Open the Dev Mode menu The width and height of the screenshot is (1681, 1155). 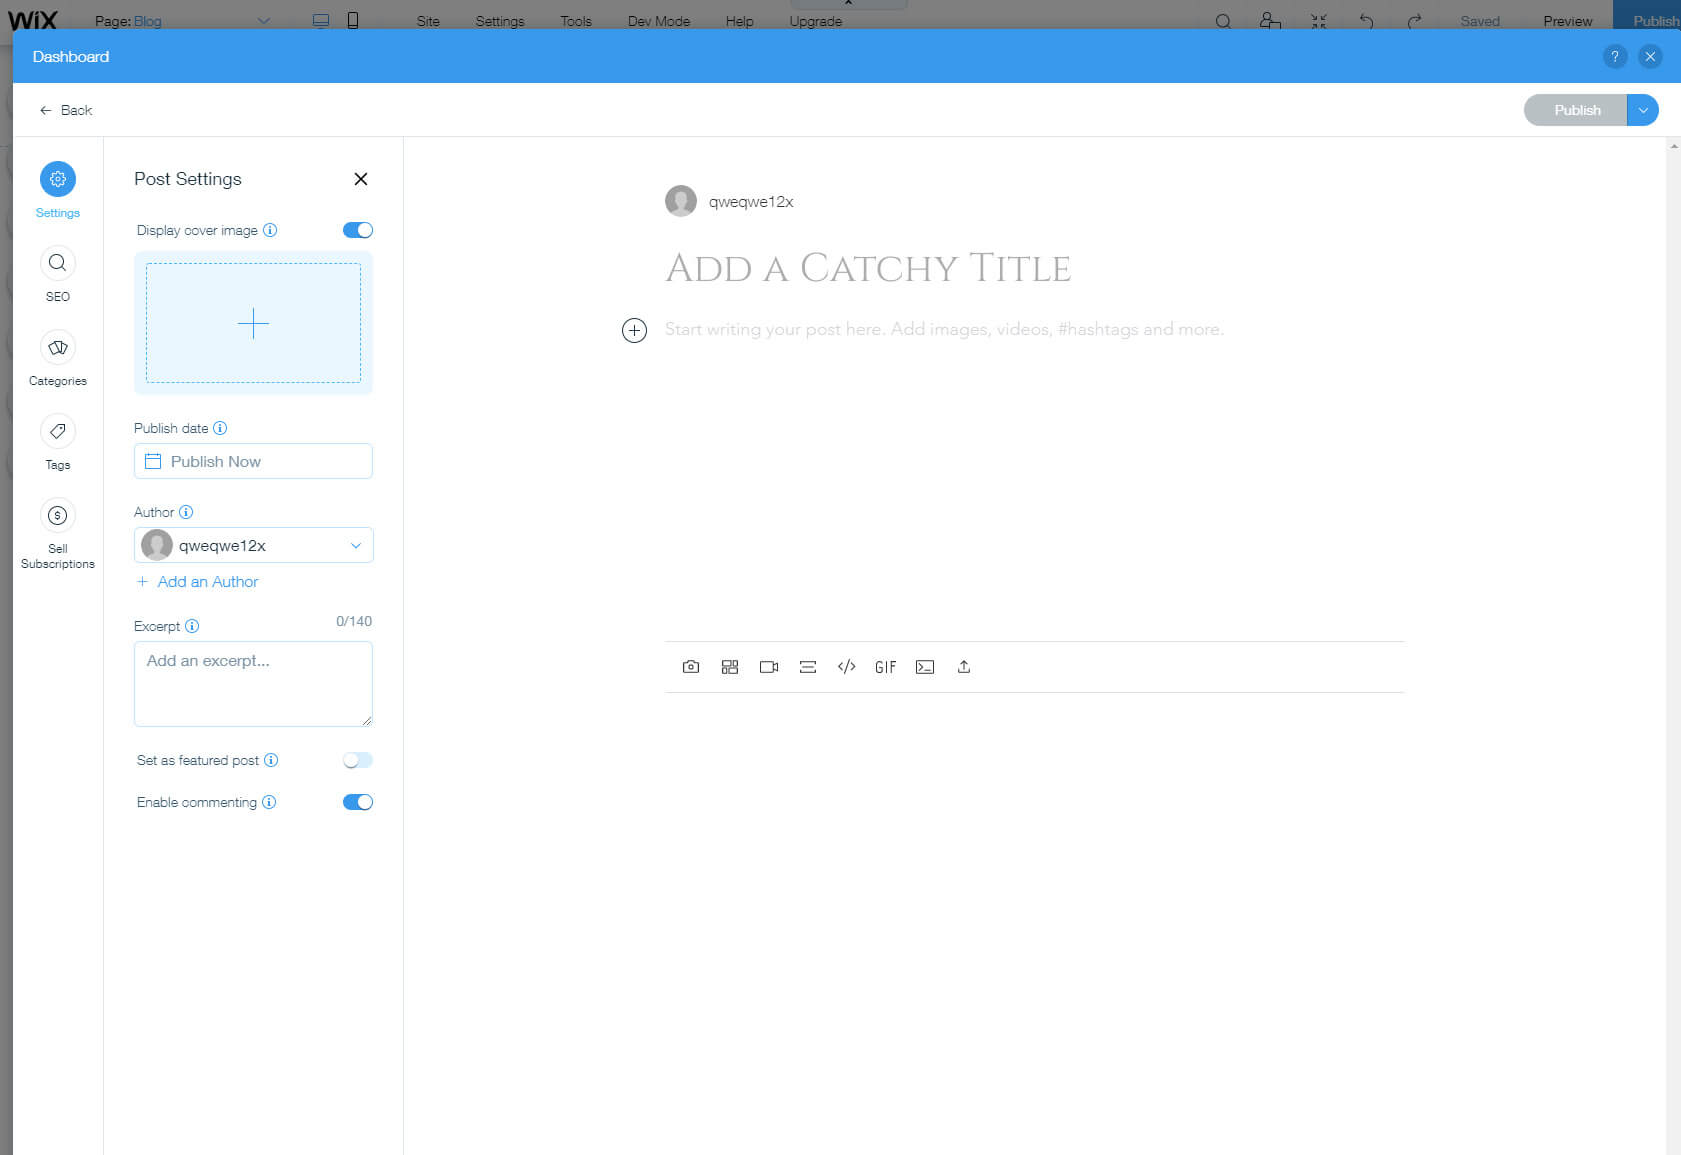point(657,21)
